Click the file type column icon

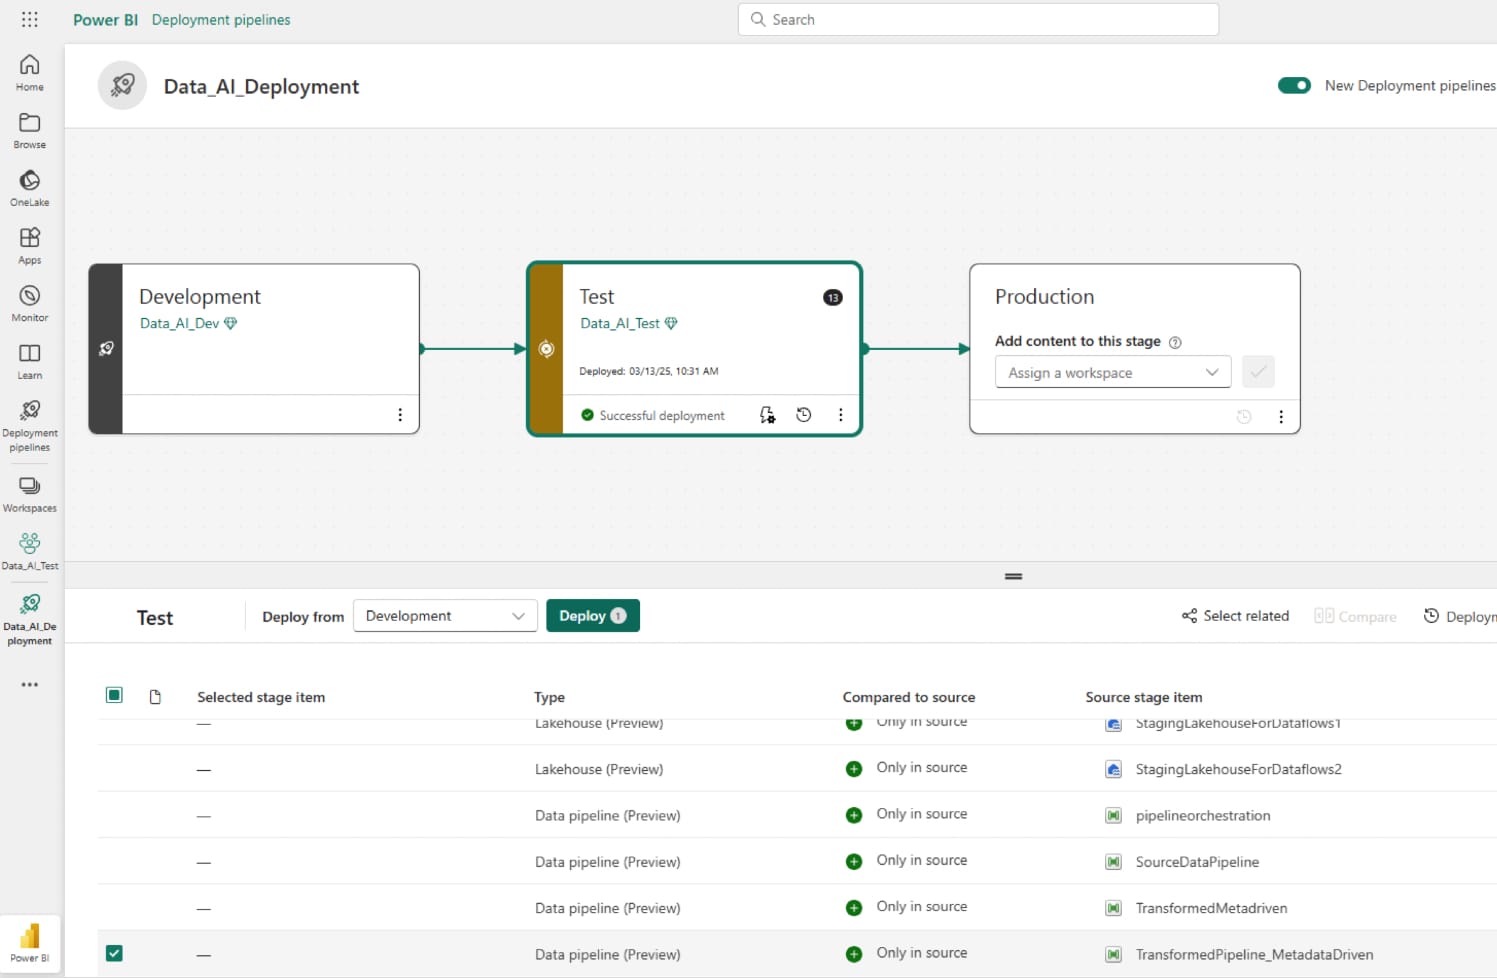(x=155, y=697)
